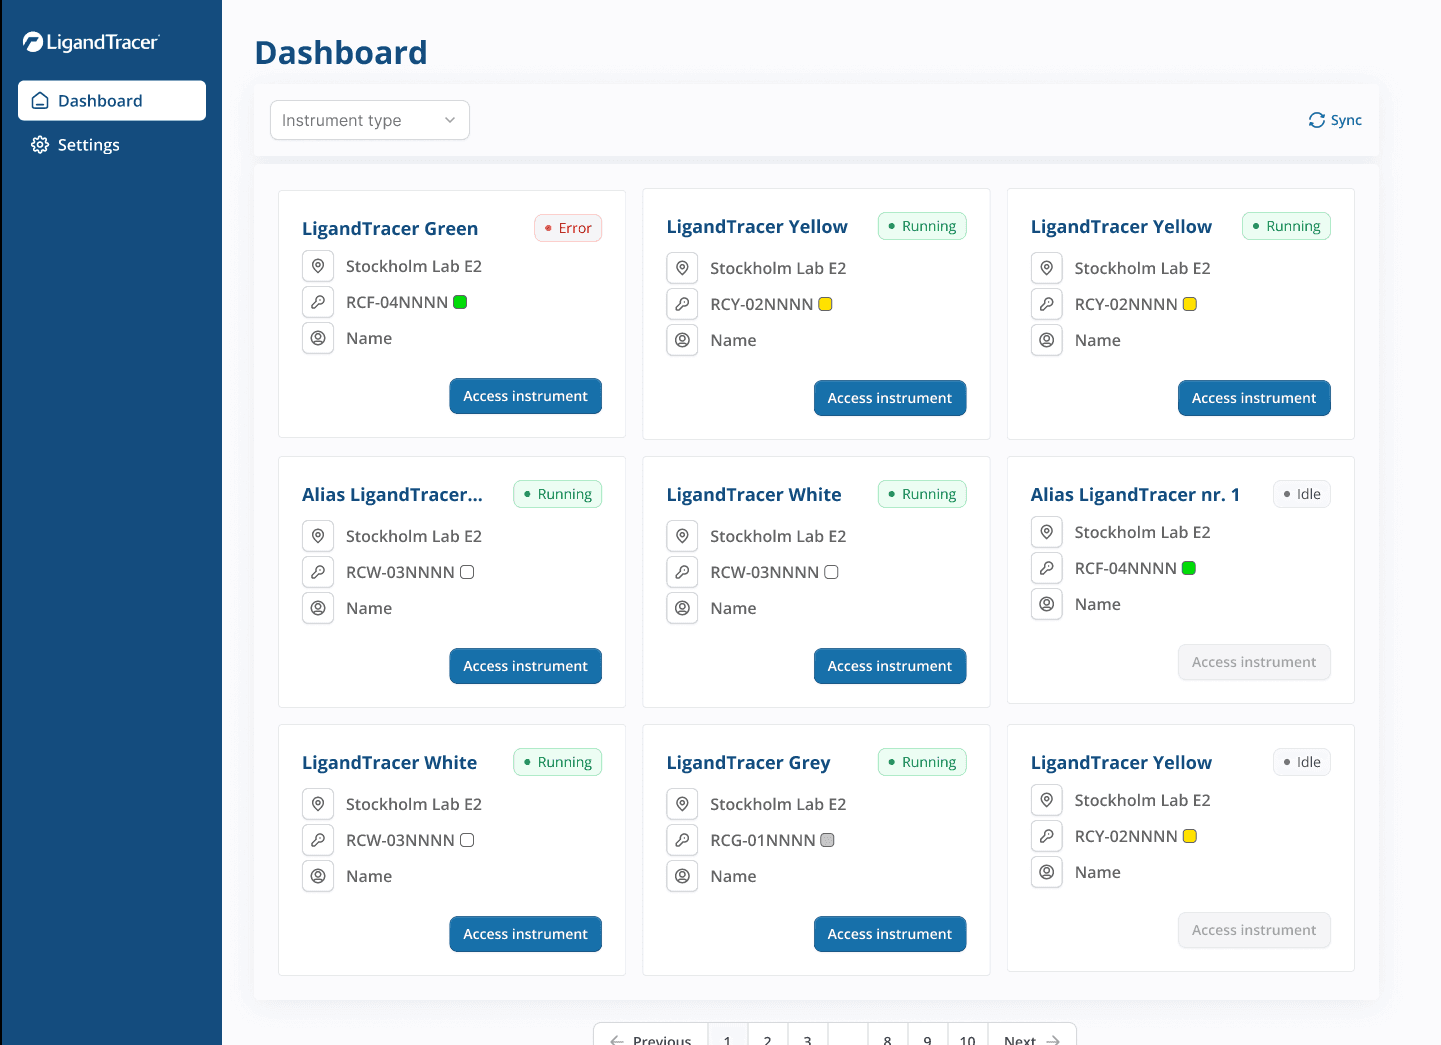Click location pin icon in LigandTracer Green card
The height and width of the screenshot is (1045, 1441).
pyautogui.click(x=318, y=266)
